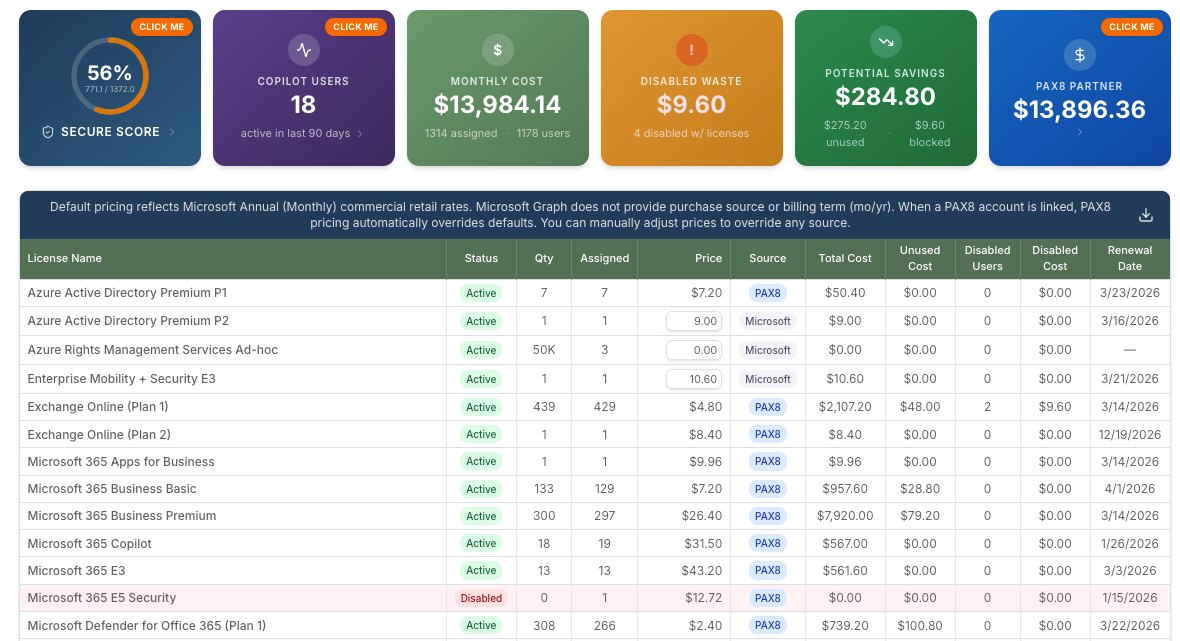
Task: Click the $9.60 disabled cost in Exchange Online row
Action: [x=1055, y=407]
